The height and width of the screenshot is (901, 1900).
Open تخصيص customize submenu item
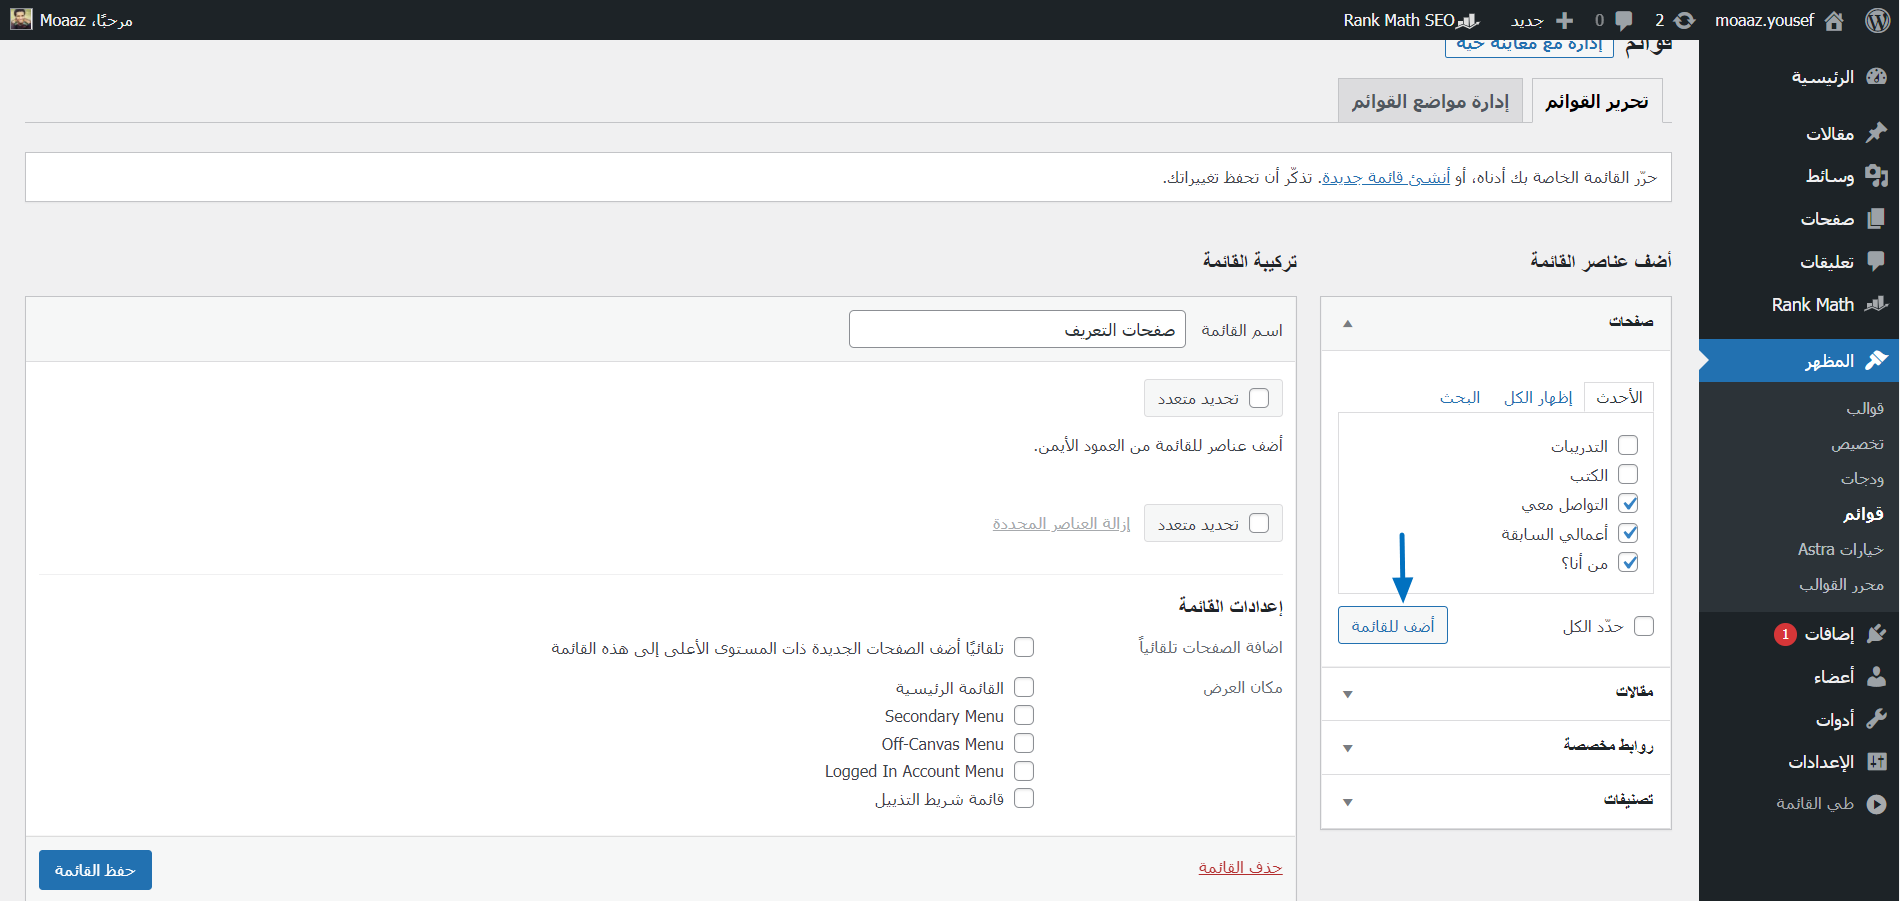pyautogui.click(x=1857, y=443)
